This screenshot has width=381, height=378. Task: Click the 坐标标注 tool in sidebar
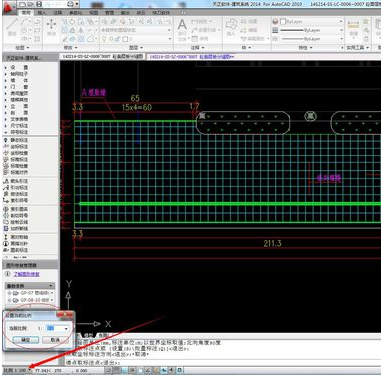pyautogui.click(x=16, y=146)
